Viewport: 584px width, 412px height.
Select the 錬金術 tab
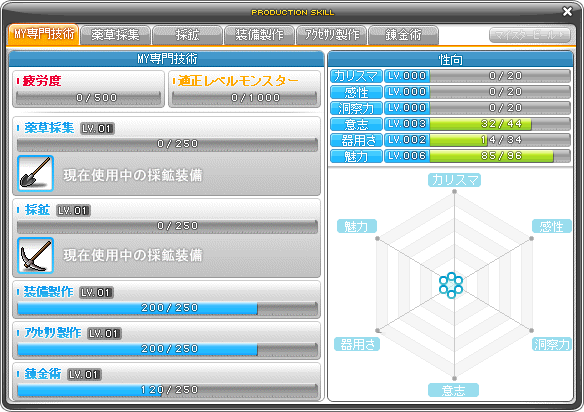click(403, 35)
